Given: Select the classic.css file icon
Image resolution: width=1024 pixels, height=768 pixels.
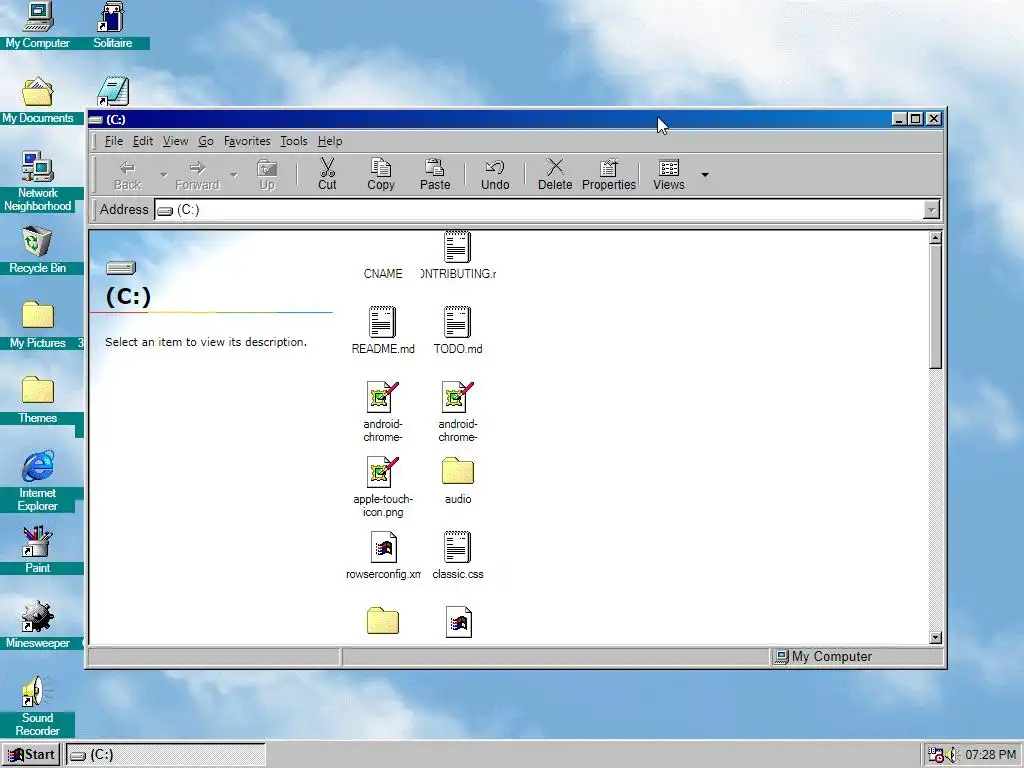Looking at the screenshot, I should coord(457,547).
